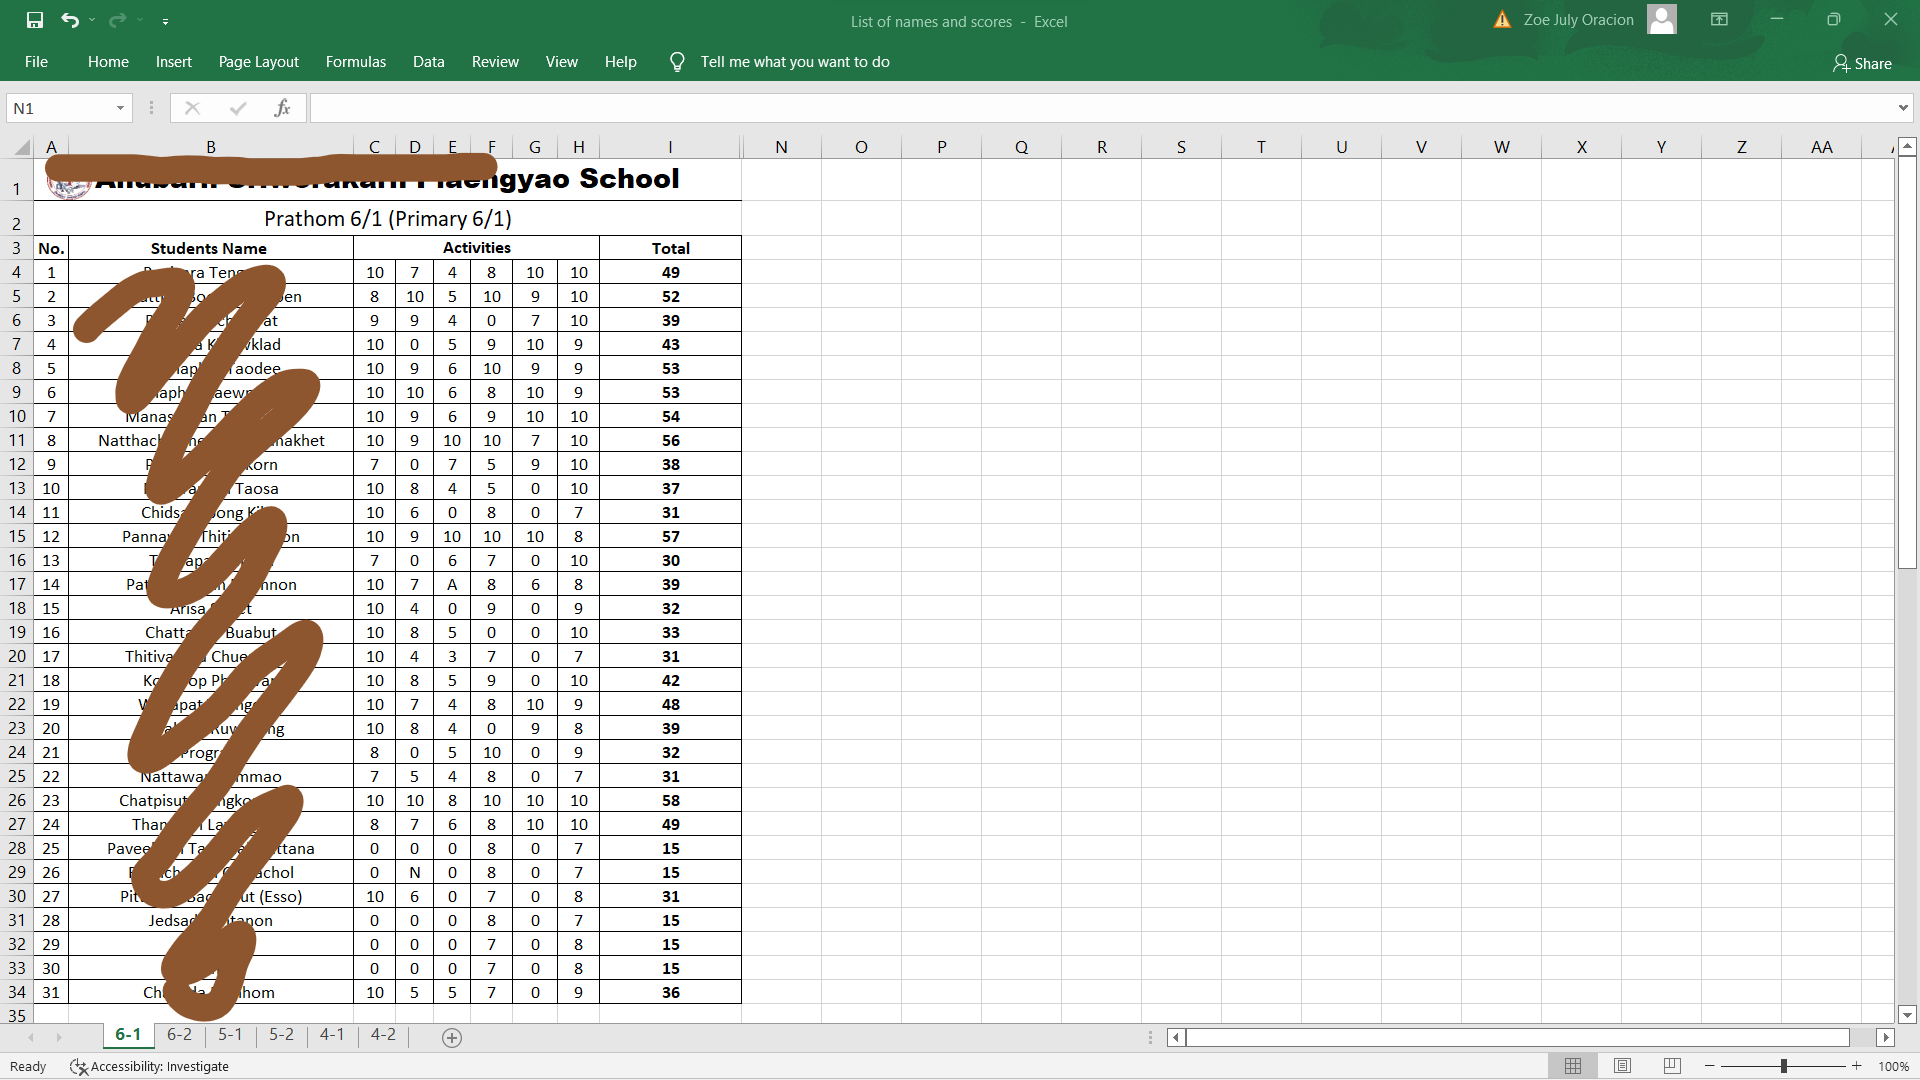Click the vertical scrollbar down arrow

point(1907,1015)
